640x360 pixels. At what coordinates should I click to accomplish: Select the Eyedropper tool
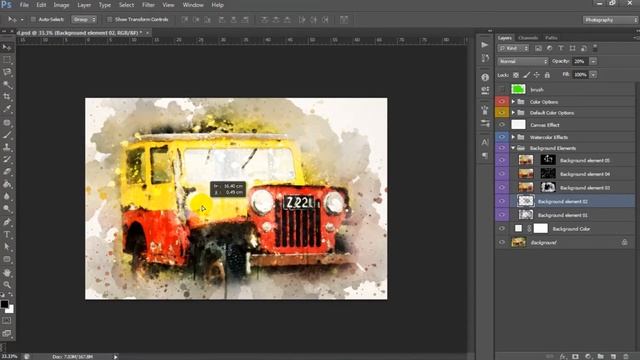point(7,109)
